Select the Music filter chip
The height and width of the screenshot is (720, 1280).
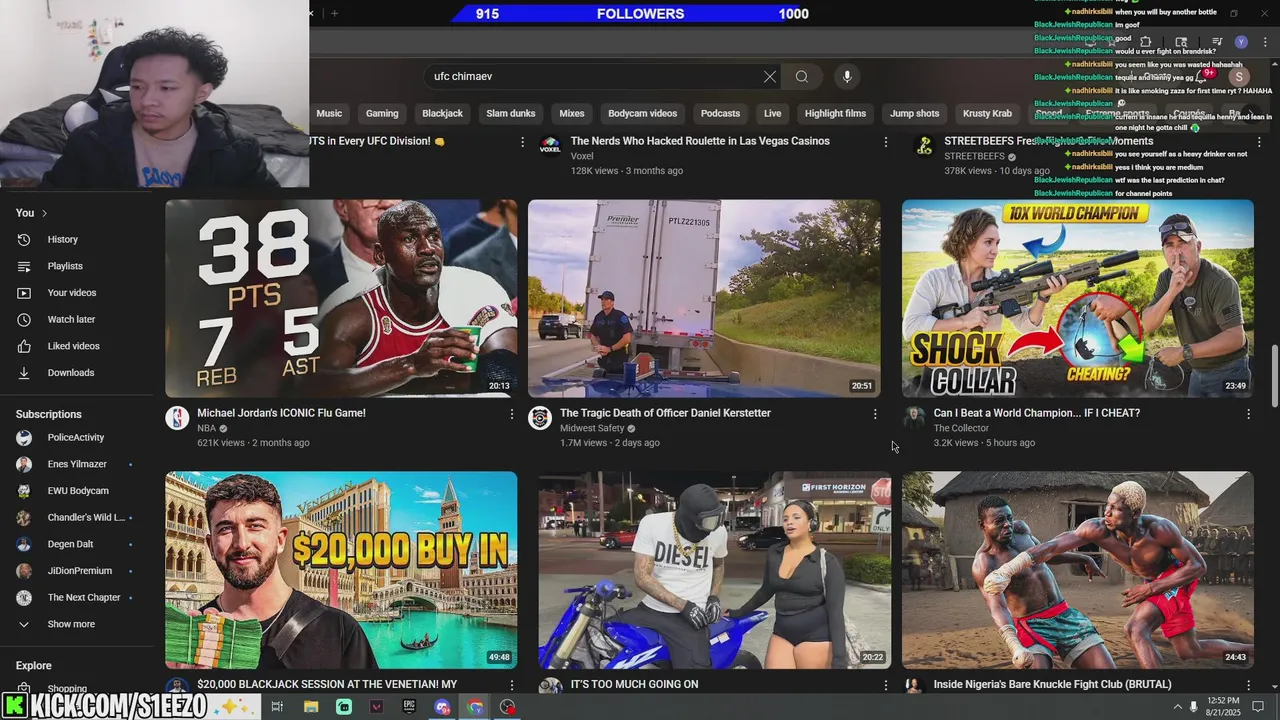pyautogui.click(x=329, y=113)
